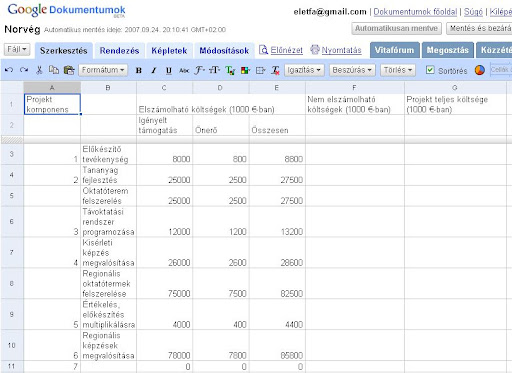This screenshot has width=512, height=373.
Task: Select row 11 header
Action: 12,366
